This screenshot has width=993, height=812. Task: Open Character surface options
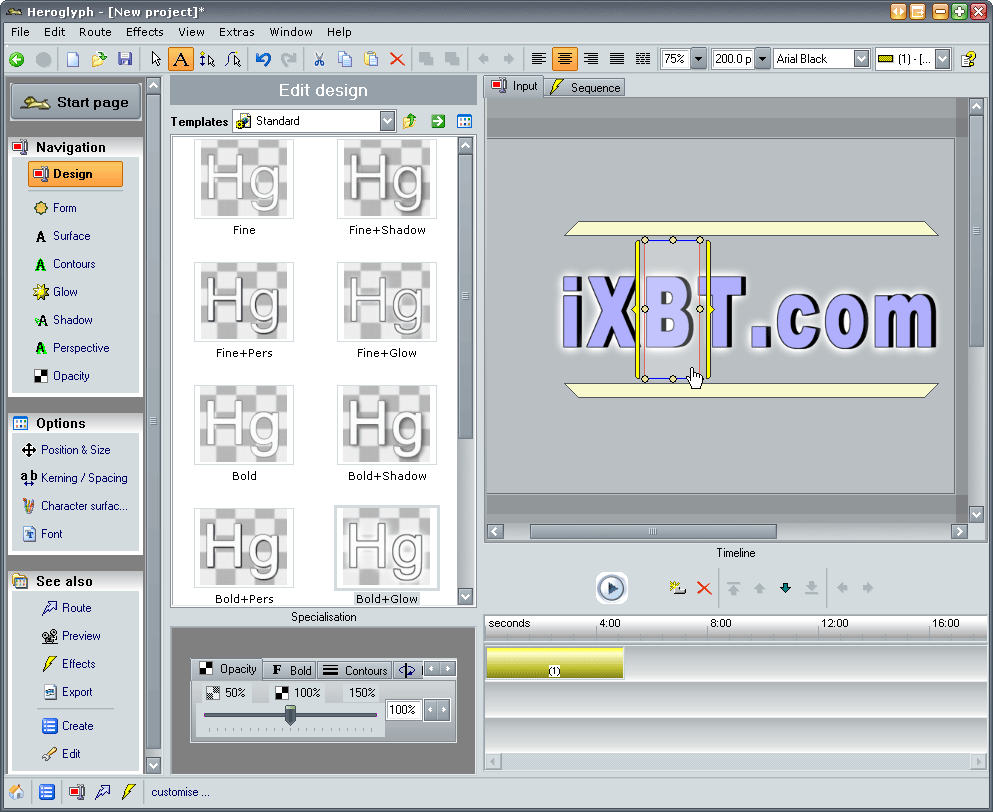click(x=75, y=506)
